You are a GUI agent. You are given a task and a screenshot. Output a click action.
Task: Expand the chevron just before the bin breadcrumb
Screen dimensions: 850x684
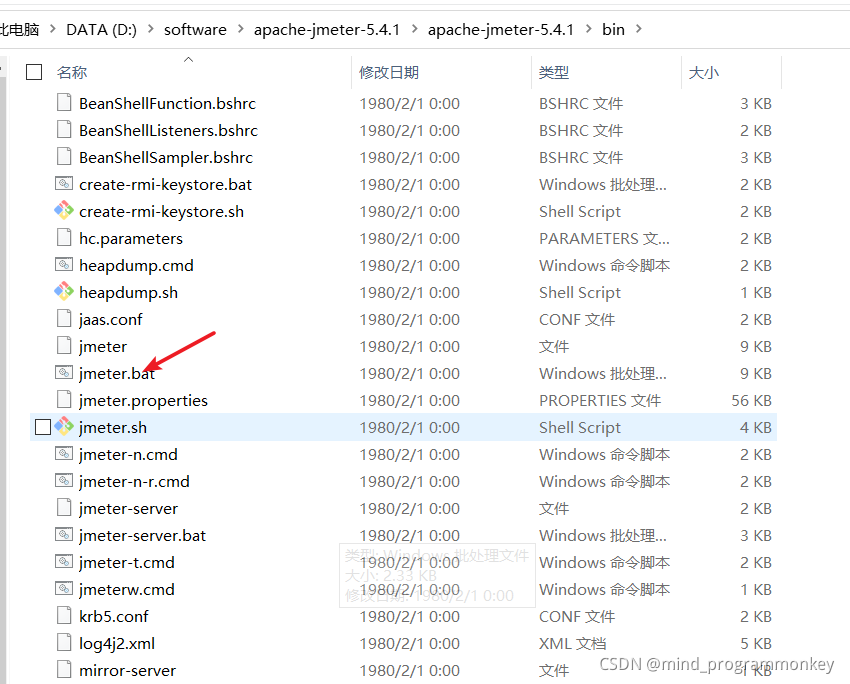tap(589, 29)
